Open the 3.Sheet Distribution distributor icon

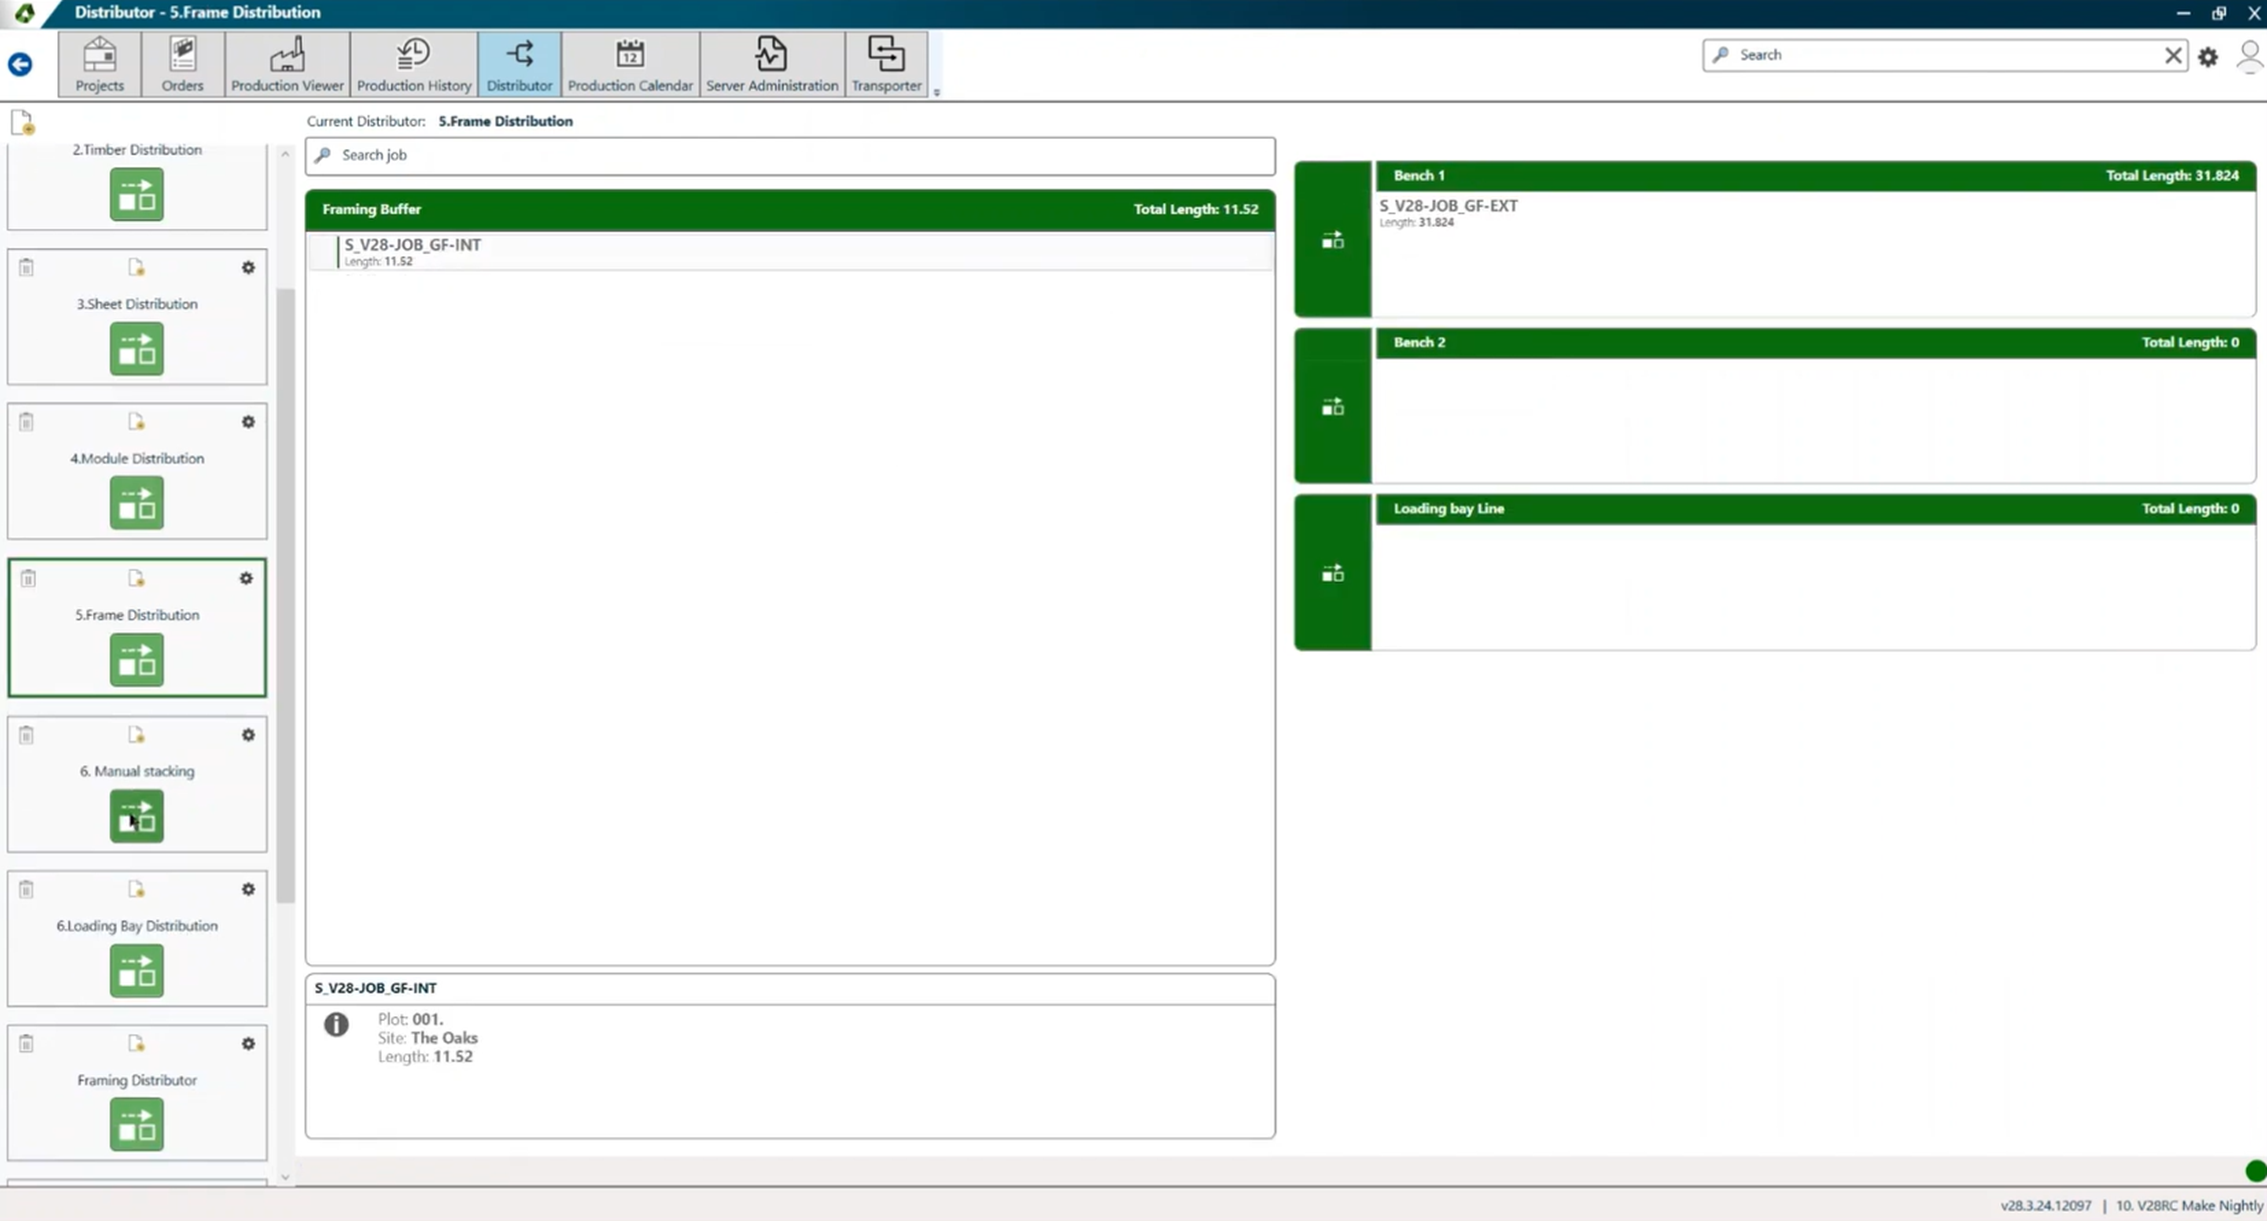pos(137,349)
